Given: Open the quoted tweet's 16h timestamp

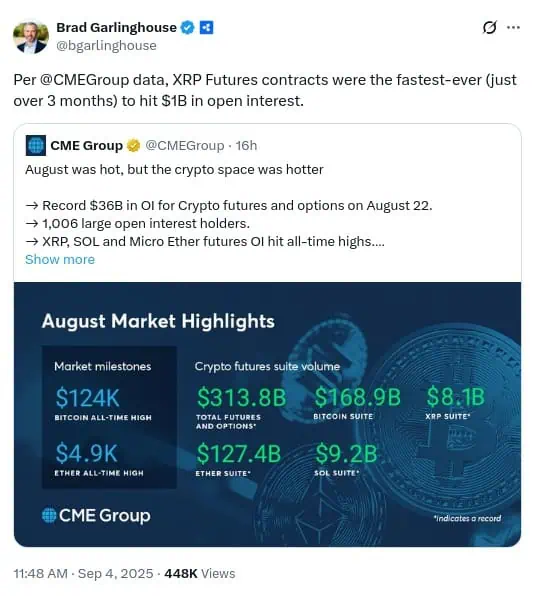Looking at the screenshot, I should 246,146.
